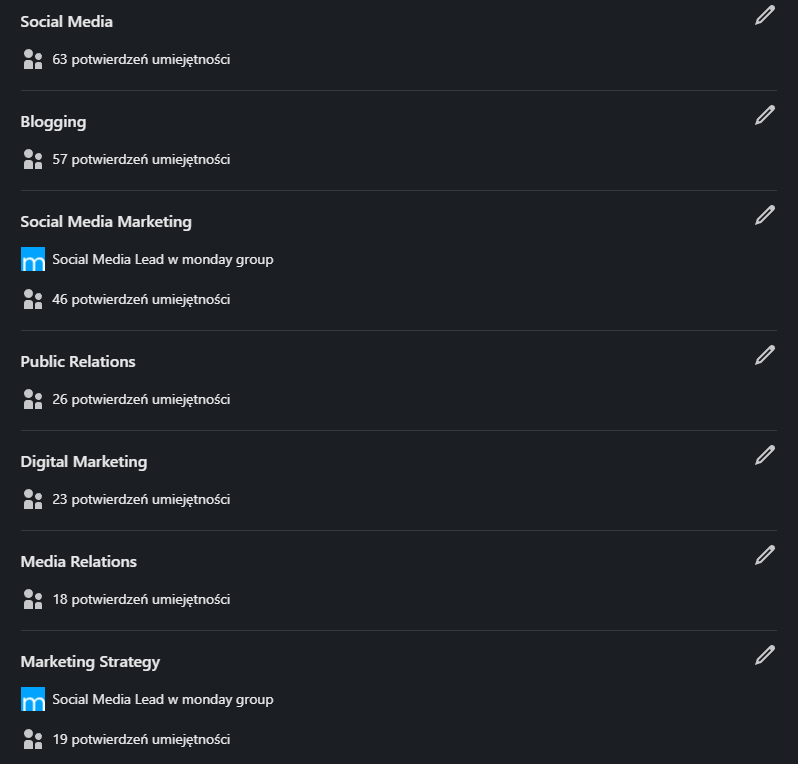Screen dimensions: 798x764
Task: Click the pencil icon next to Blogging
Action: tap(765, 115)
